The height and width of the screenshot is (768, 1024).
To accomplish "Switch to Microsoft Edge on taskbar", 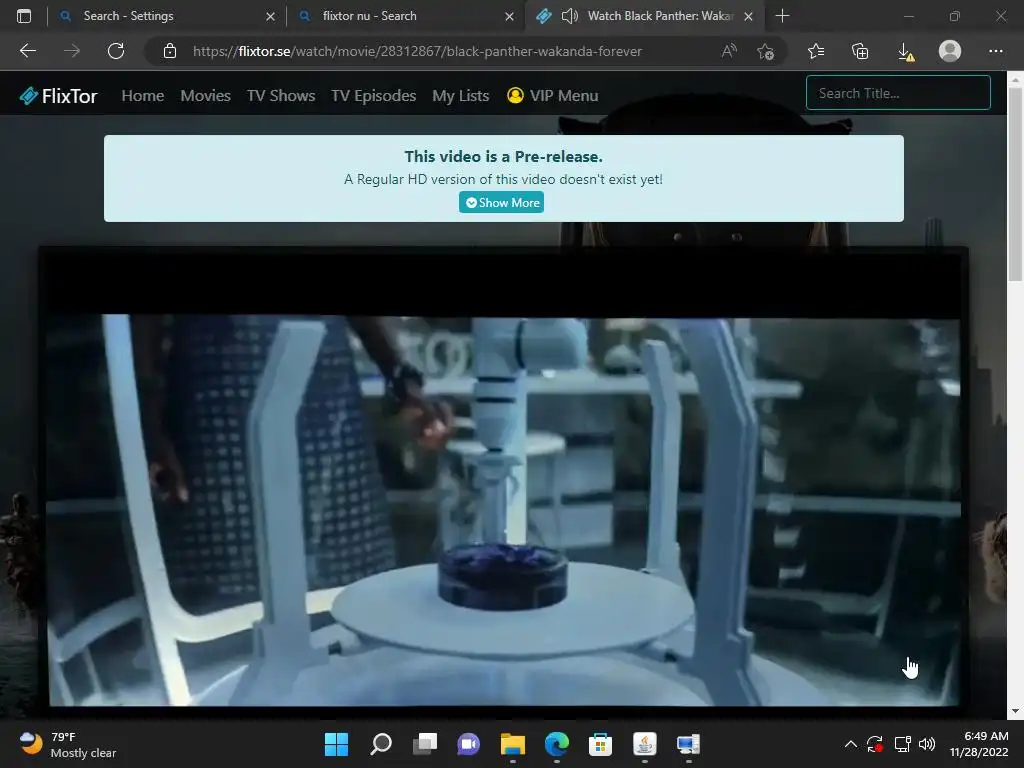I will (556, 744).
